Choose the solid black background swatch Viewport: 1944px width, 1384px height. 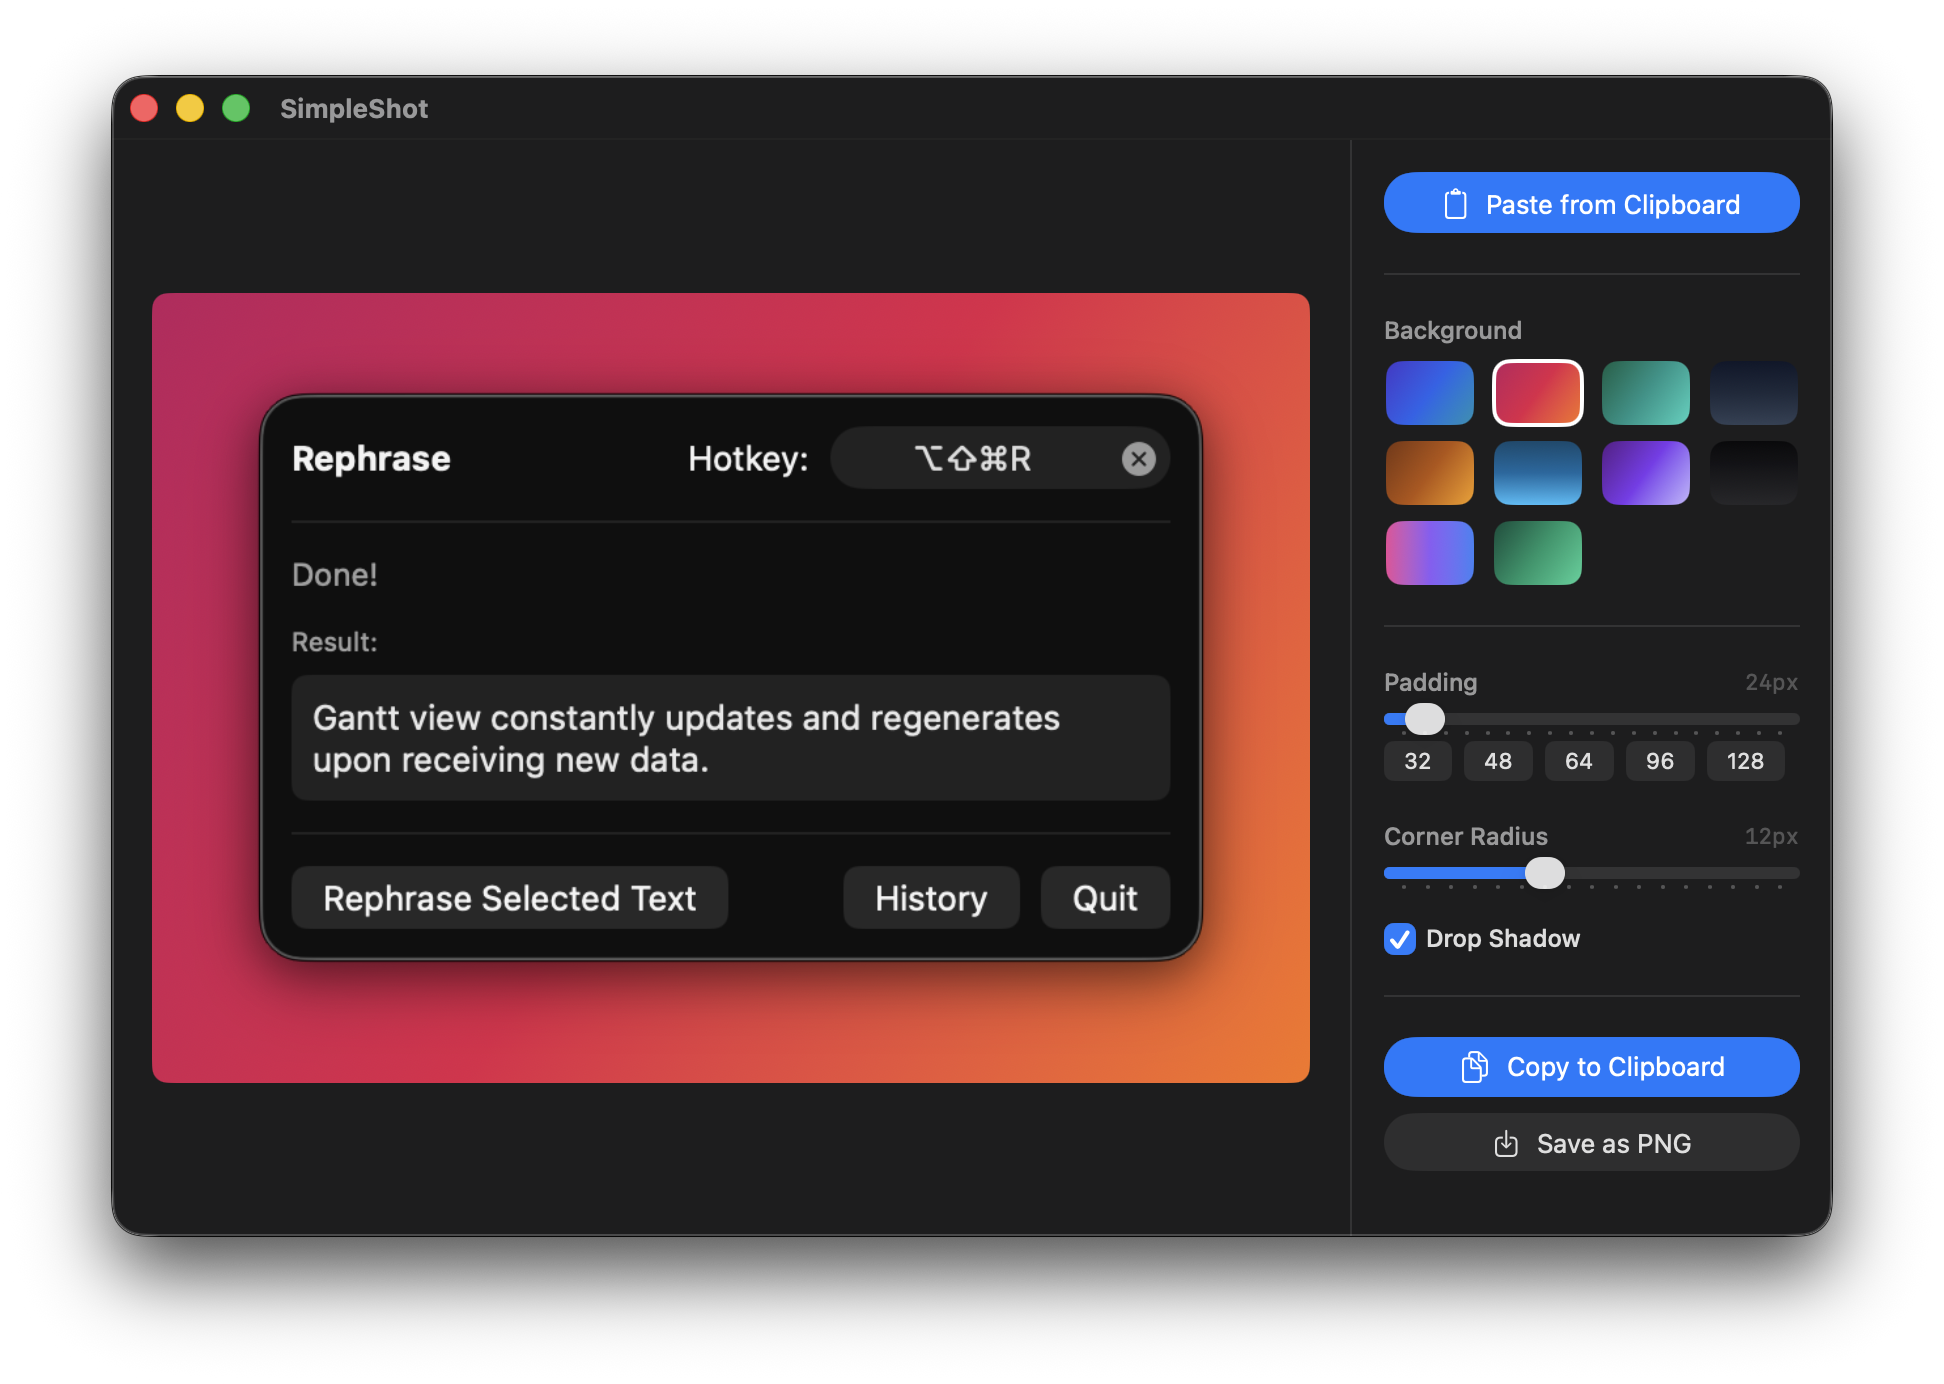1753,473
